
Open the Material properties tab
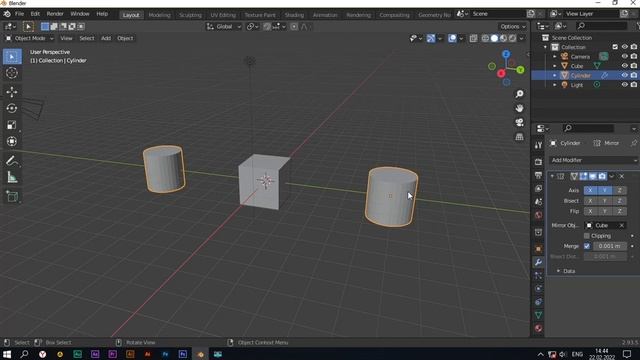pyautogui.click(x=538, y=328)
